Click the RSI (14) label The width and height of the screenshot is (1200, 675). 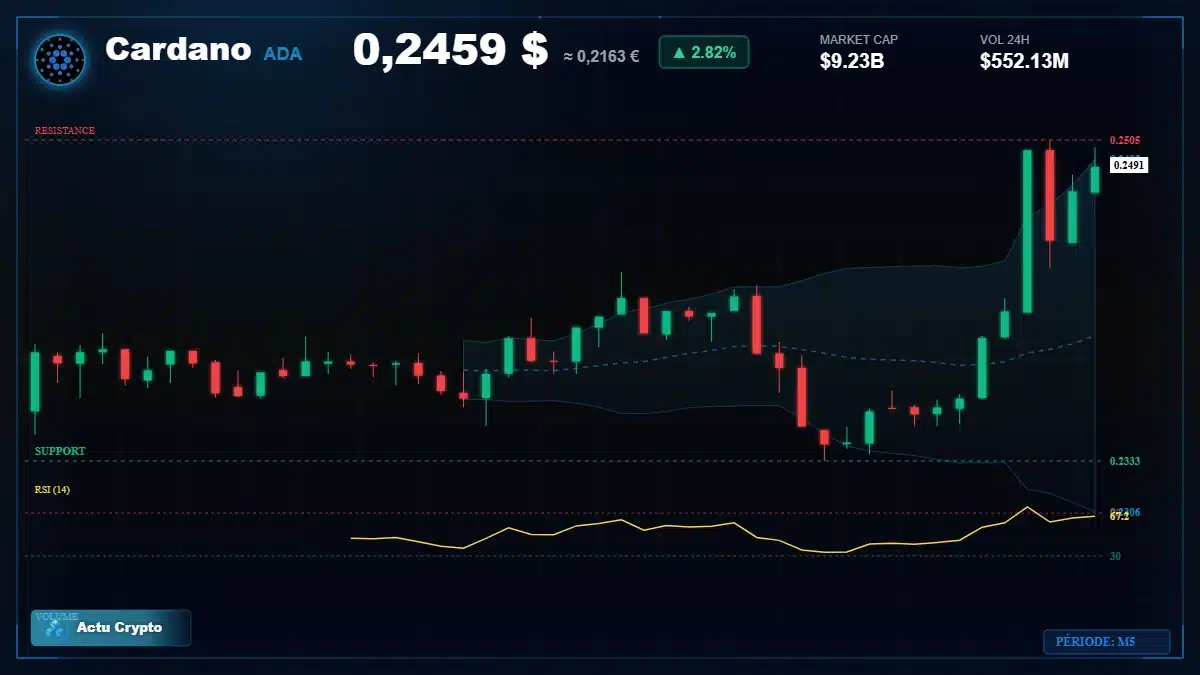52,489
